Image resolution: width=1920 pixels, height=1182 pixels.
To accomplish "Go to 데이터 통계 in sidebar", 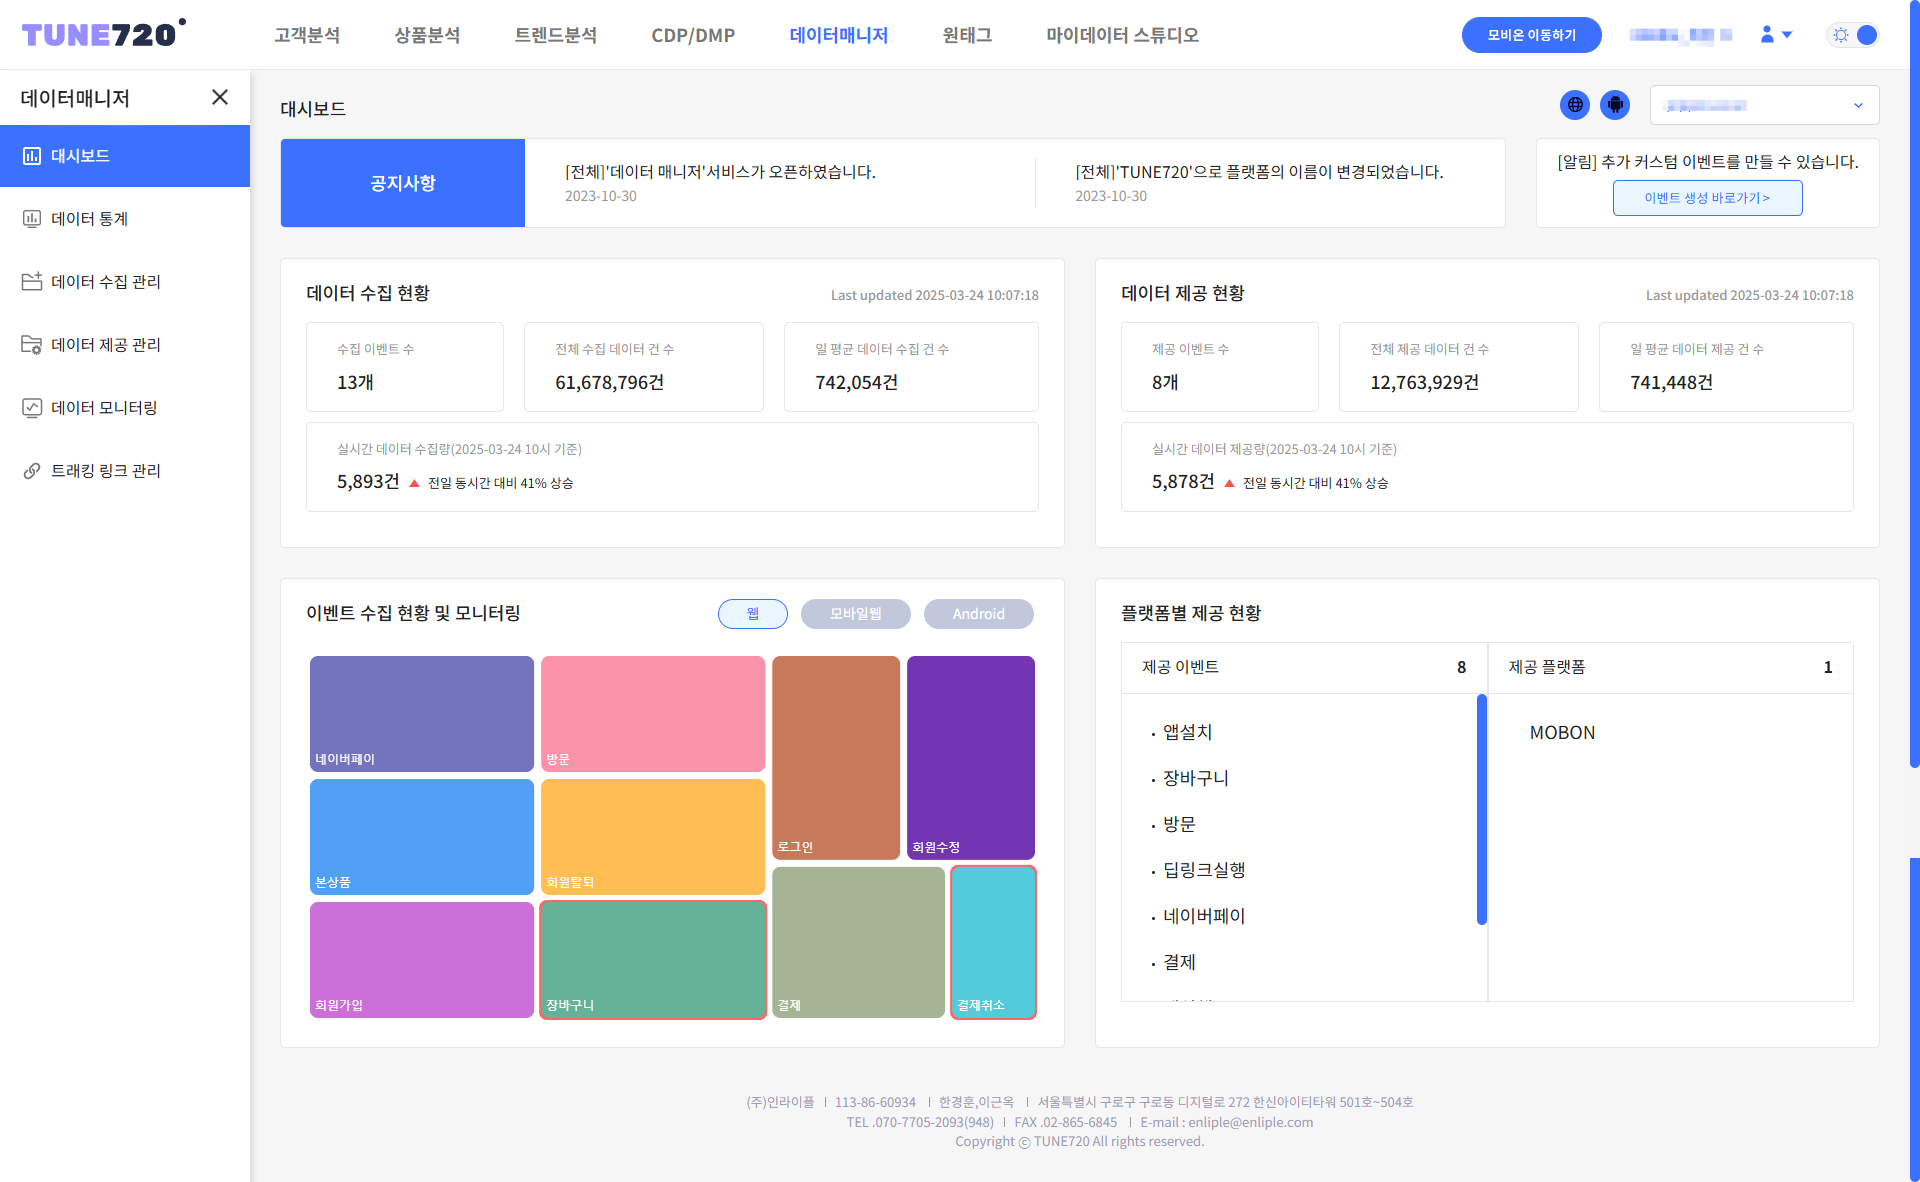I will (x=125, y=219).
